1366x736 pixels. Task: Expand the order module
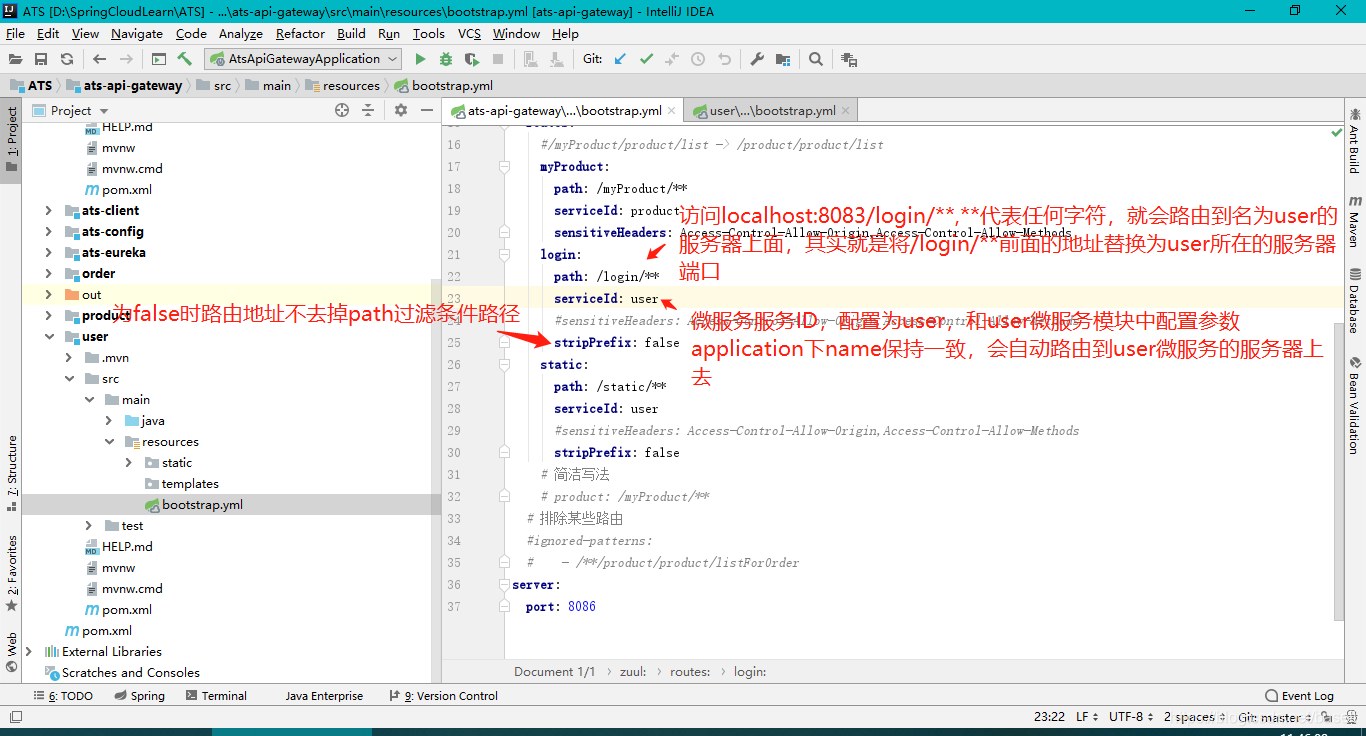48,273
